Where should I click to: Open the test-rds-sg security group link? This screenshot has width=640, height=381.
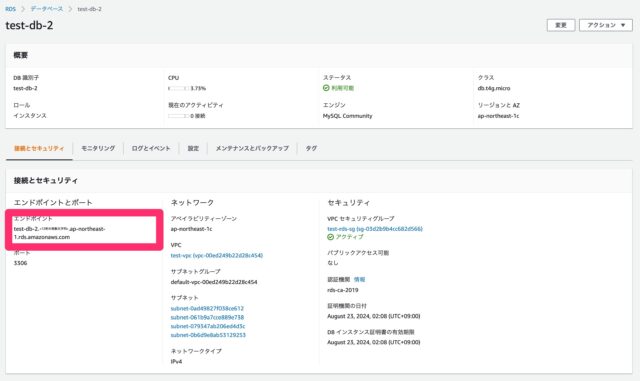click(x=375, y=229)
